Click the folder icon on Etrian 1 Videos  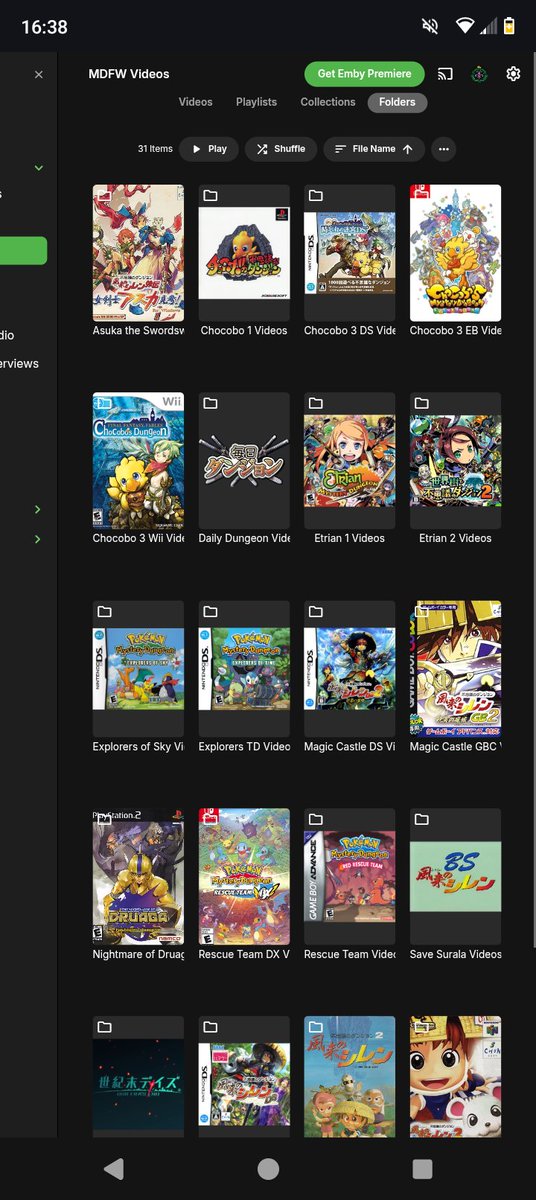pos(315,403)
